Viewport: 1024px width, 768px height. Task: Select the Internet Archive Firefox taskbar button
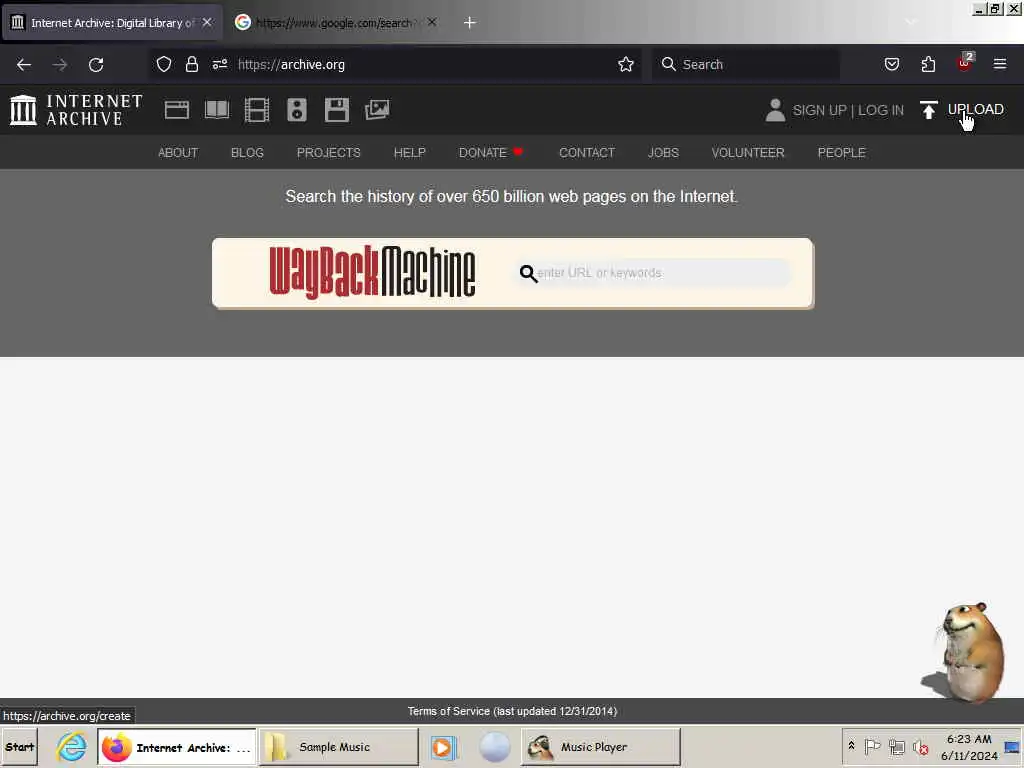click(x=177, y=747)
